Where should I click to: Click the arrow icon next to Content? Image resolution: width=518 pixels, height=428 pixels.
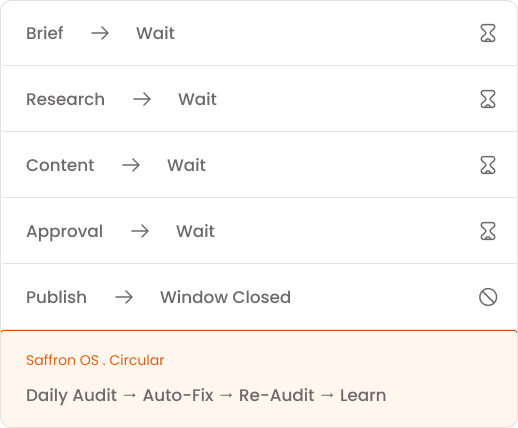[131, 165]
